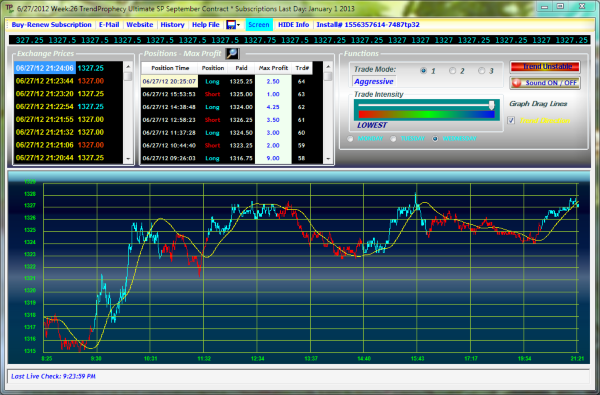Select Trade Mode option 3
Viewport: 600px width, 395px height.
coord(482,71)
